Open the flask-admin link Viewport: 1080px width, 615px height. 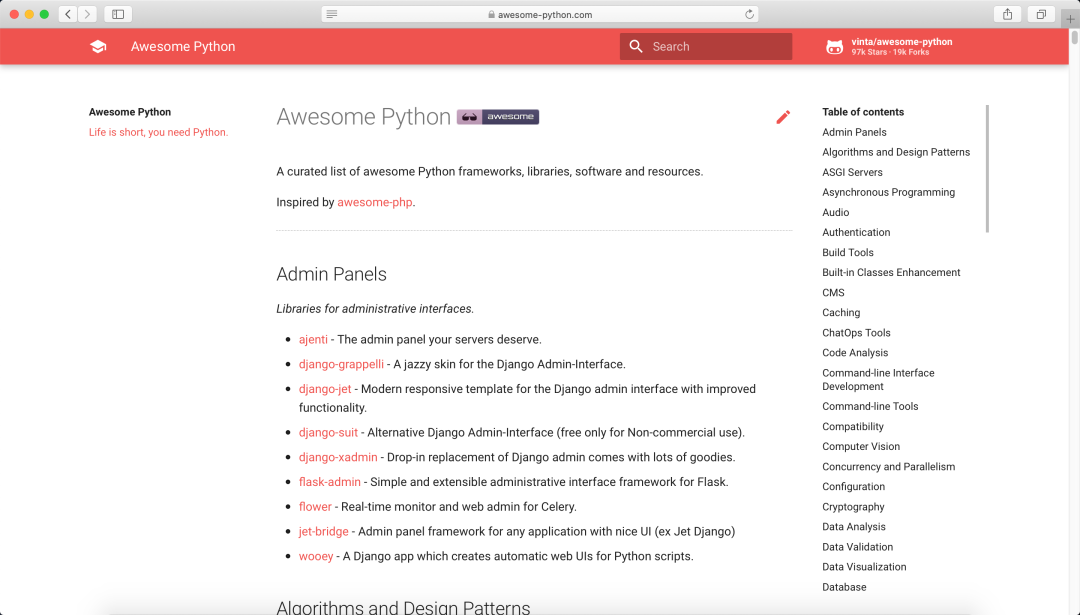tap(330, 482)
